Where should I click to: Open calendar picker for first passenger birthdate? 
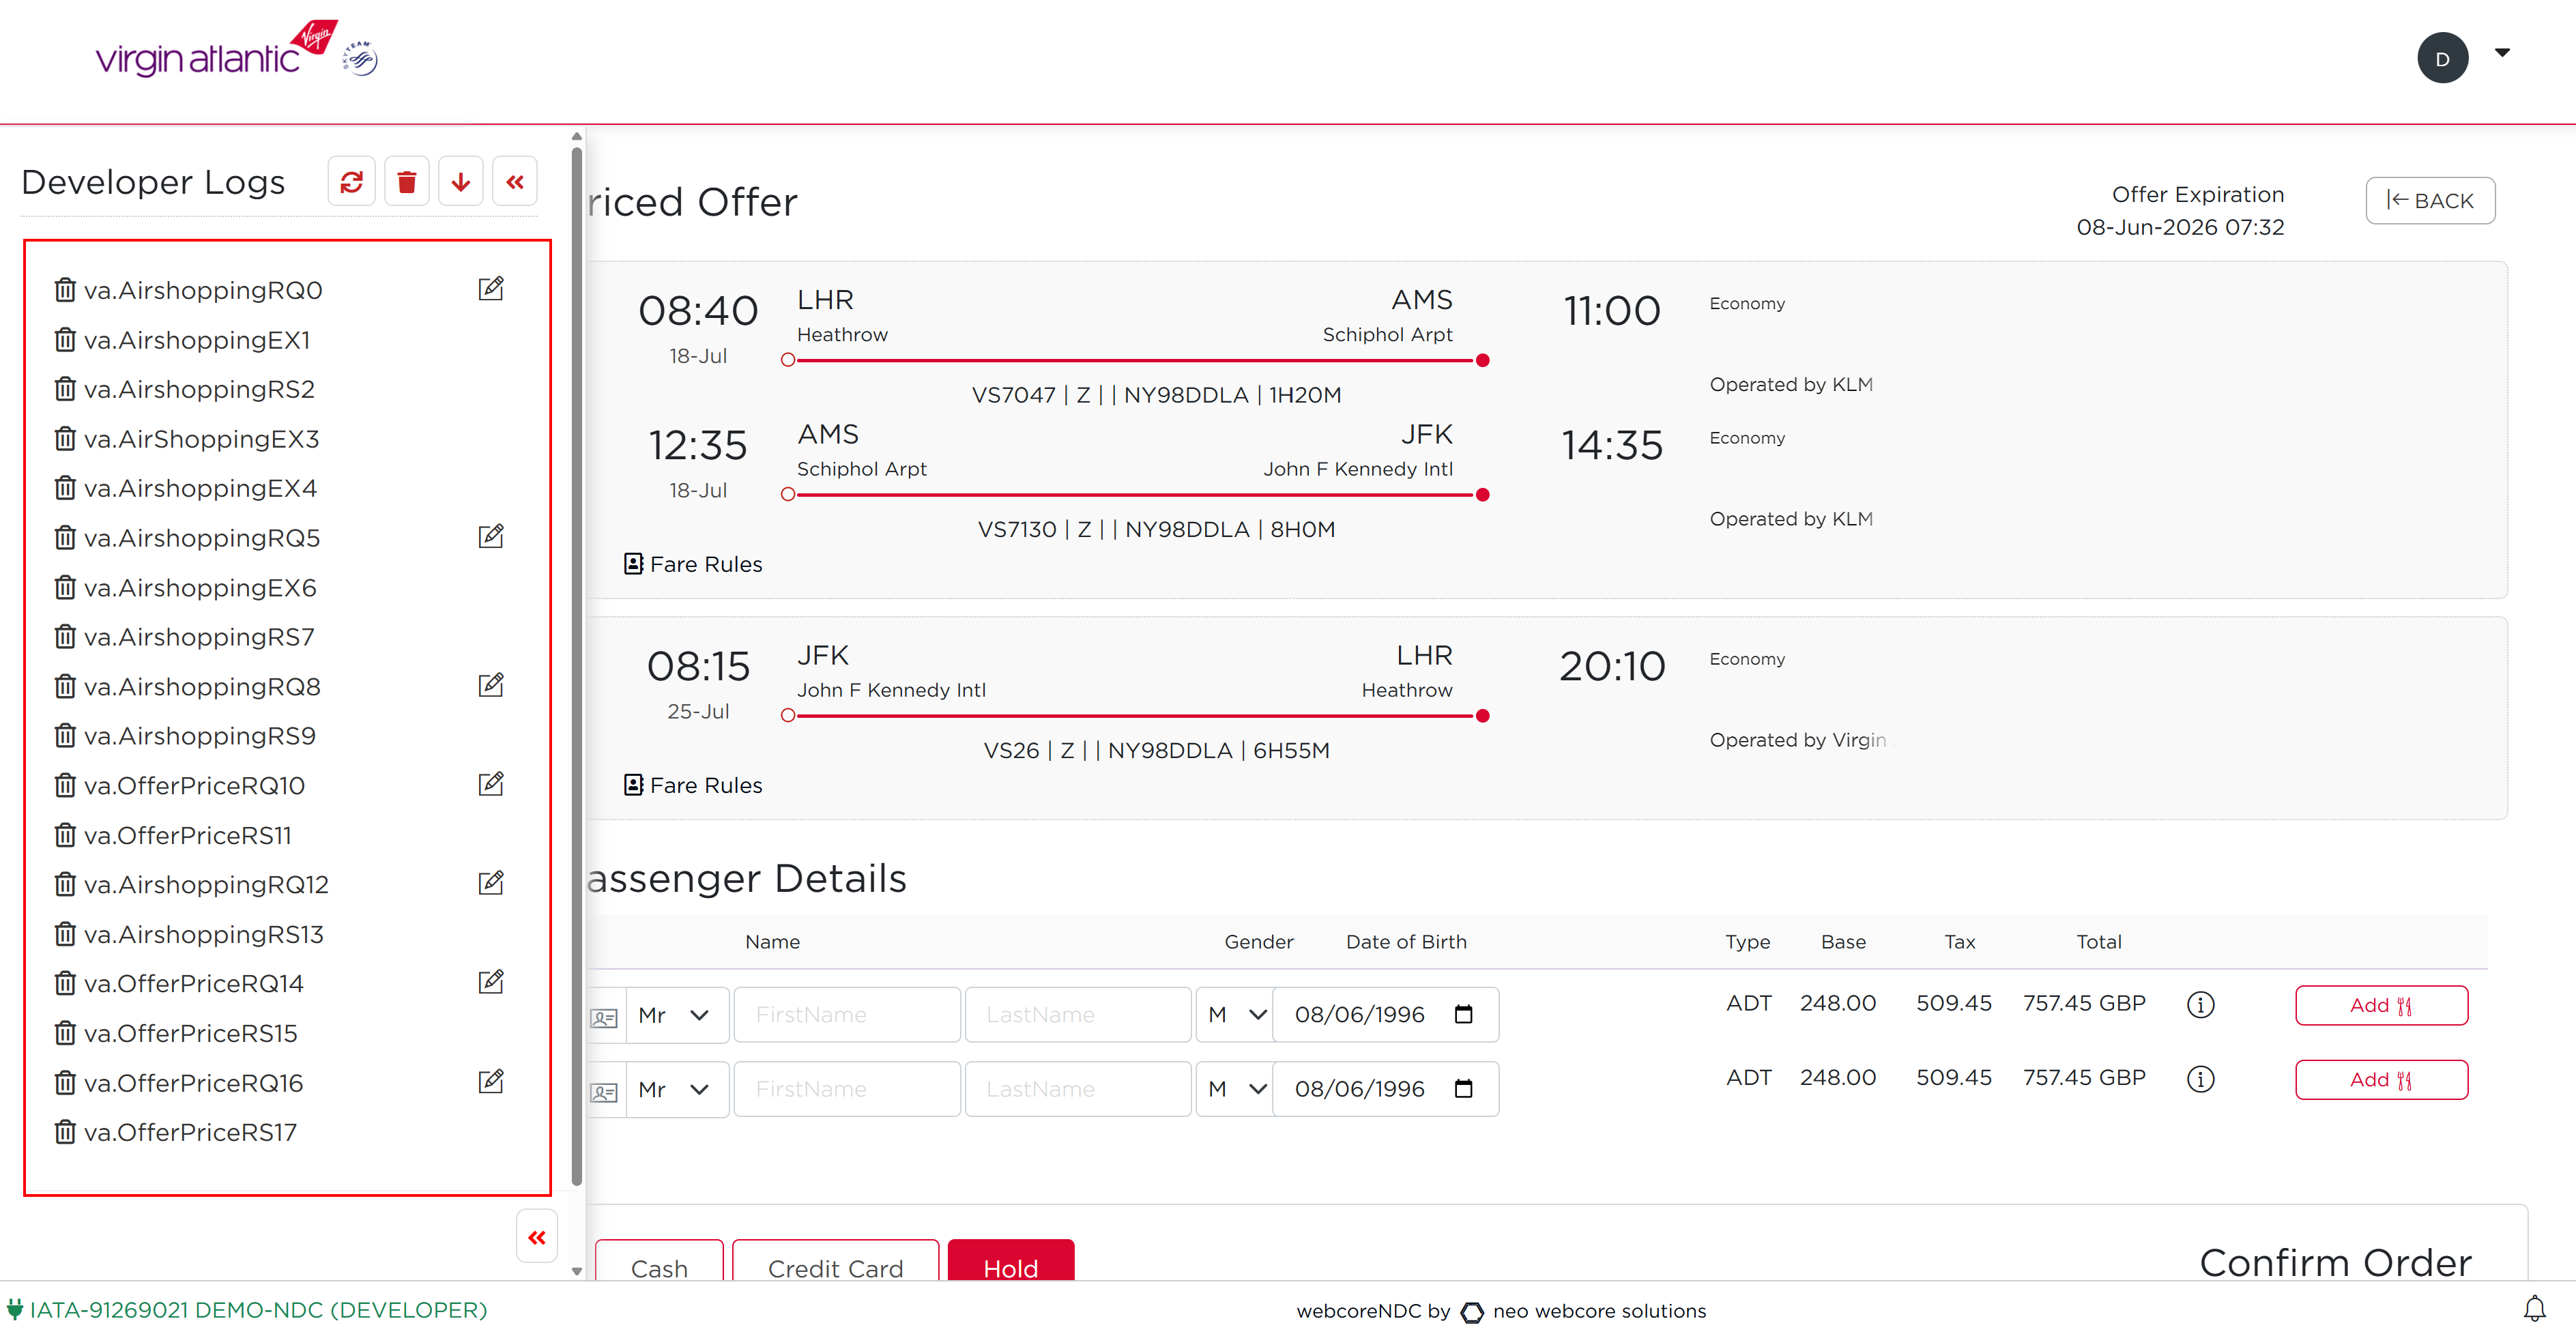1463,1015
